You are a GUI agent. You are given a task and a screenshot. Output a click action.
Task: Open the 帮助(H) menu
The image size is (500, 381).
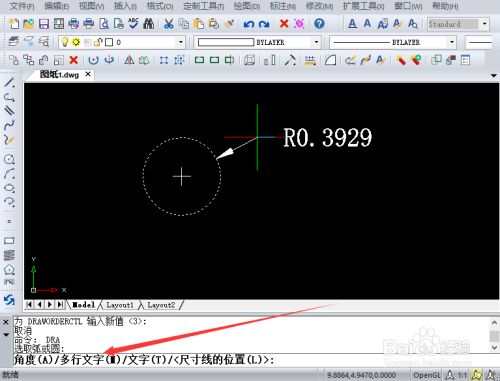445,6
